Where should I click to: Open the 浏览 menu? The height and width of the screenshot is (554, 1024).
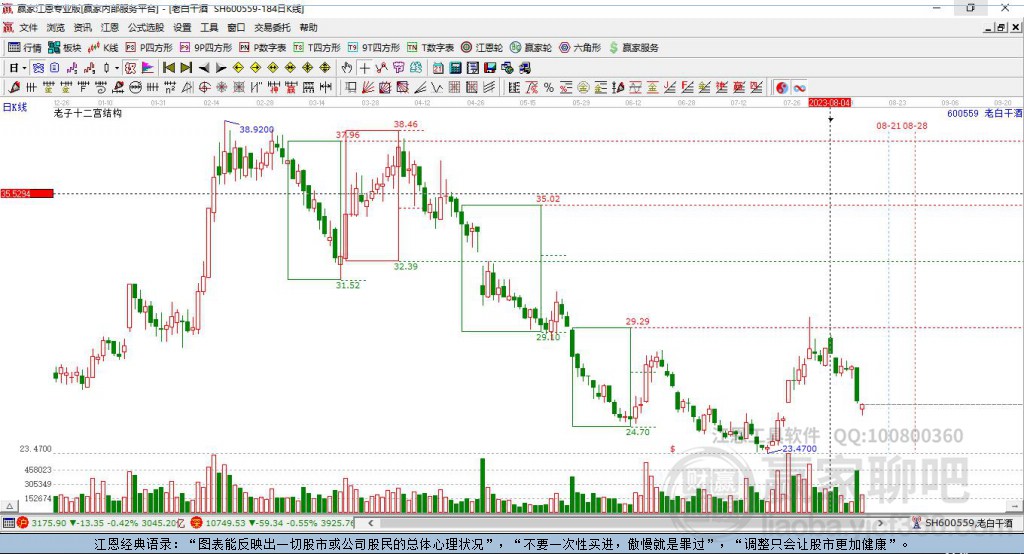[56, 27]
